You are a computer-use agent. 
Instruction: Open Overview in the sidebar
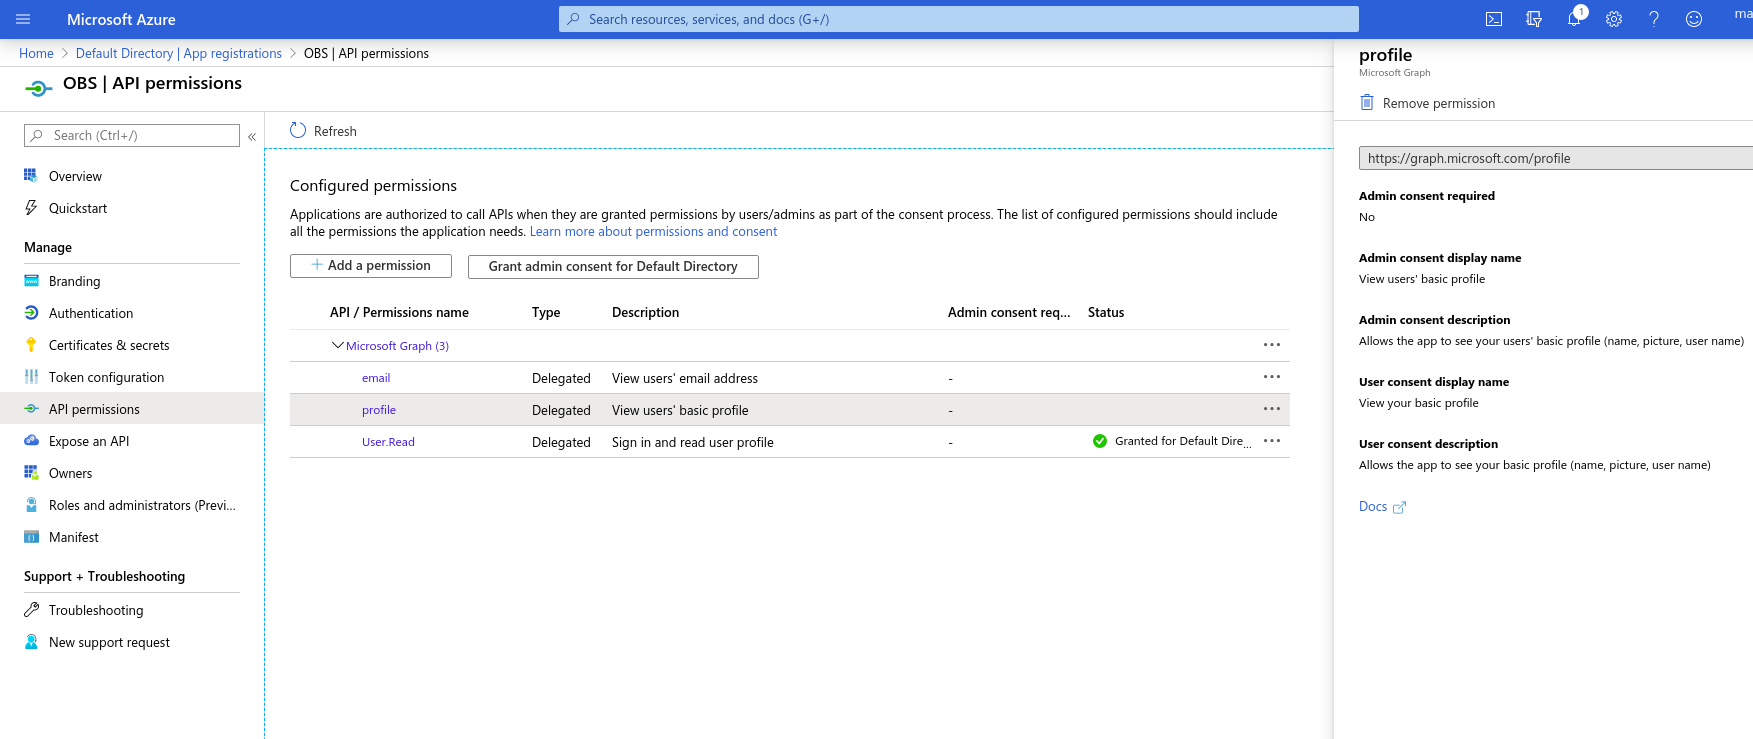(x=75, y=176)
